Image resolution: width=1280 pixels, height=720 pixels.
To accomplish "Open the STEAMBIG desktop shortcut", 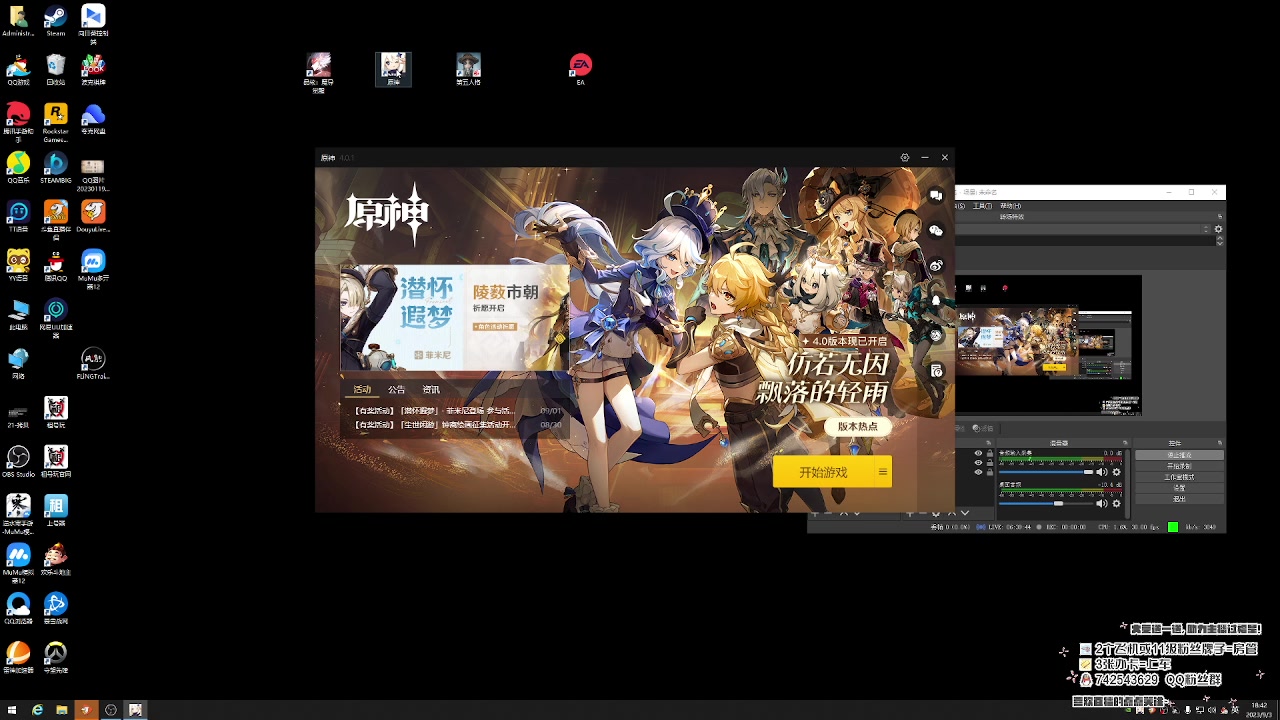I will click(55, 167).
